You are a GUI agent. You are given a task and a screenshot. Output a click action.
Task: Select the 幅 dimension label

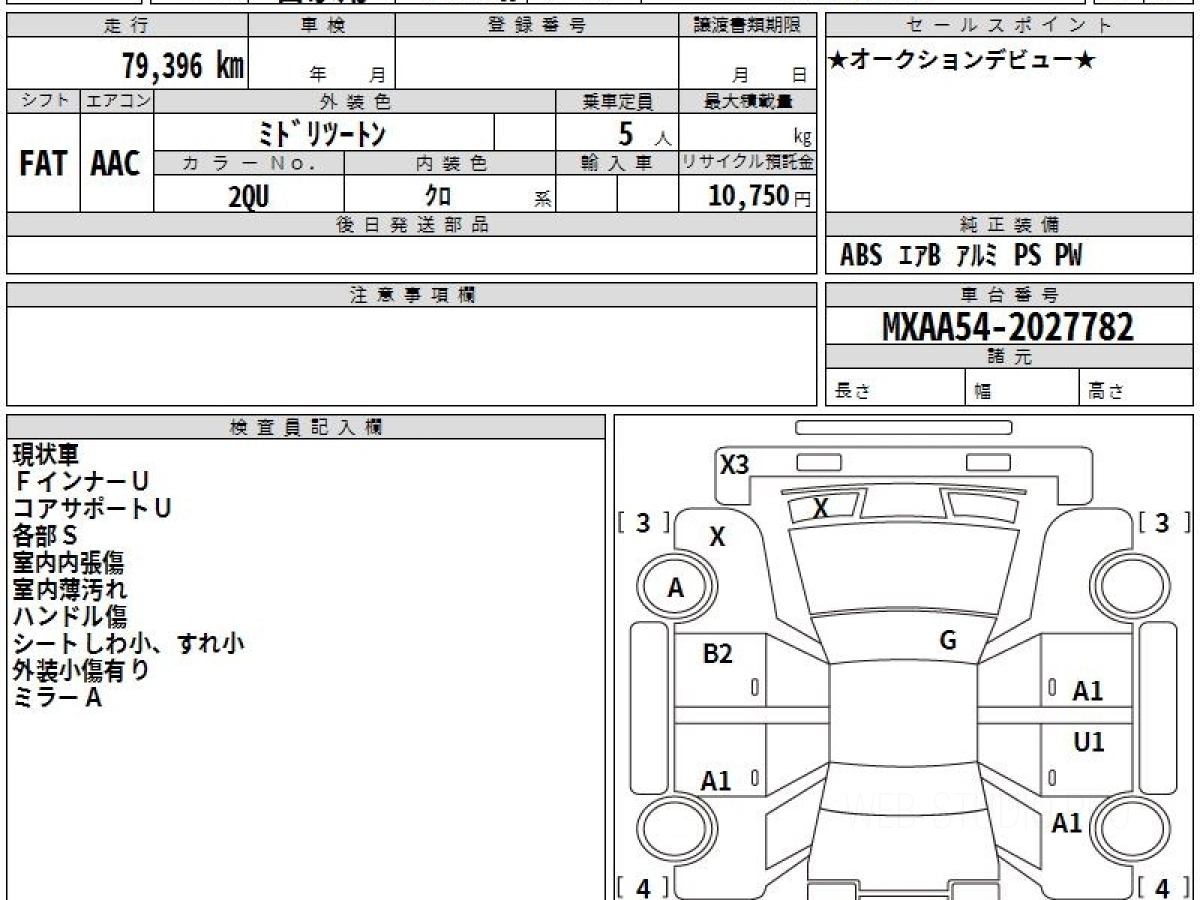(x=983, y=392)
